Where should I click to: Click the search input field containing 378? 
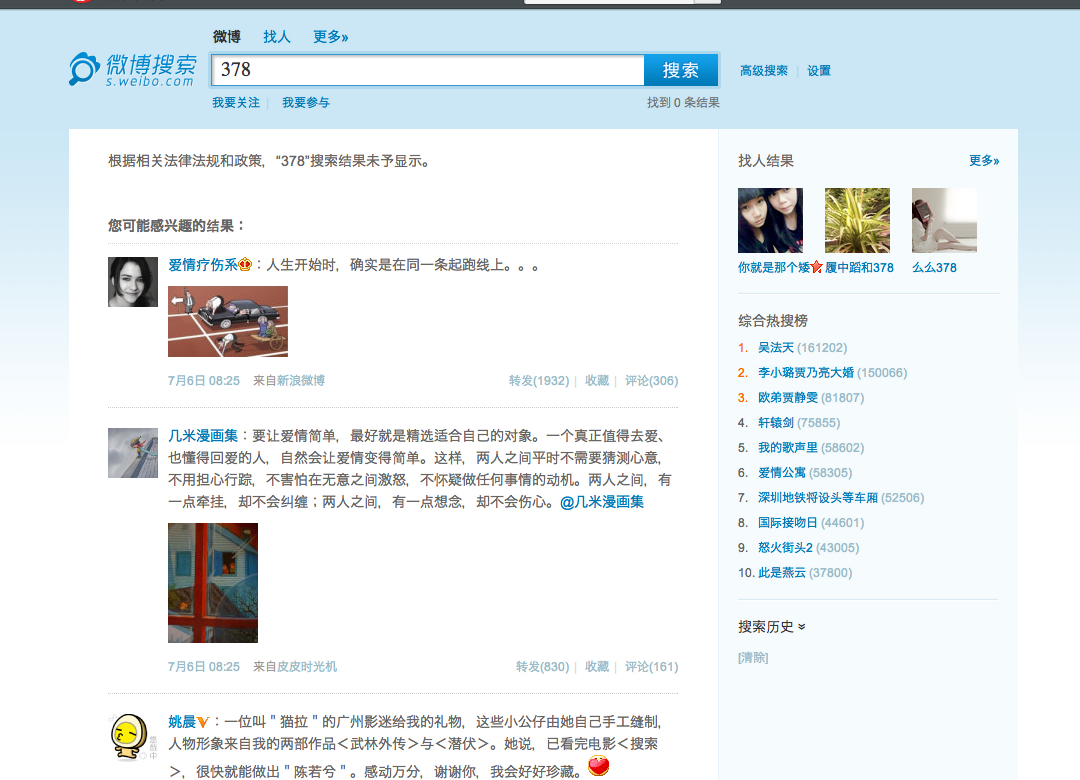(x=428, y=70)
